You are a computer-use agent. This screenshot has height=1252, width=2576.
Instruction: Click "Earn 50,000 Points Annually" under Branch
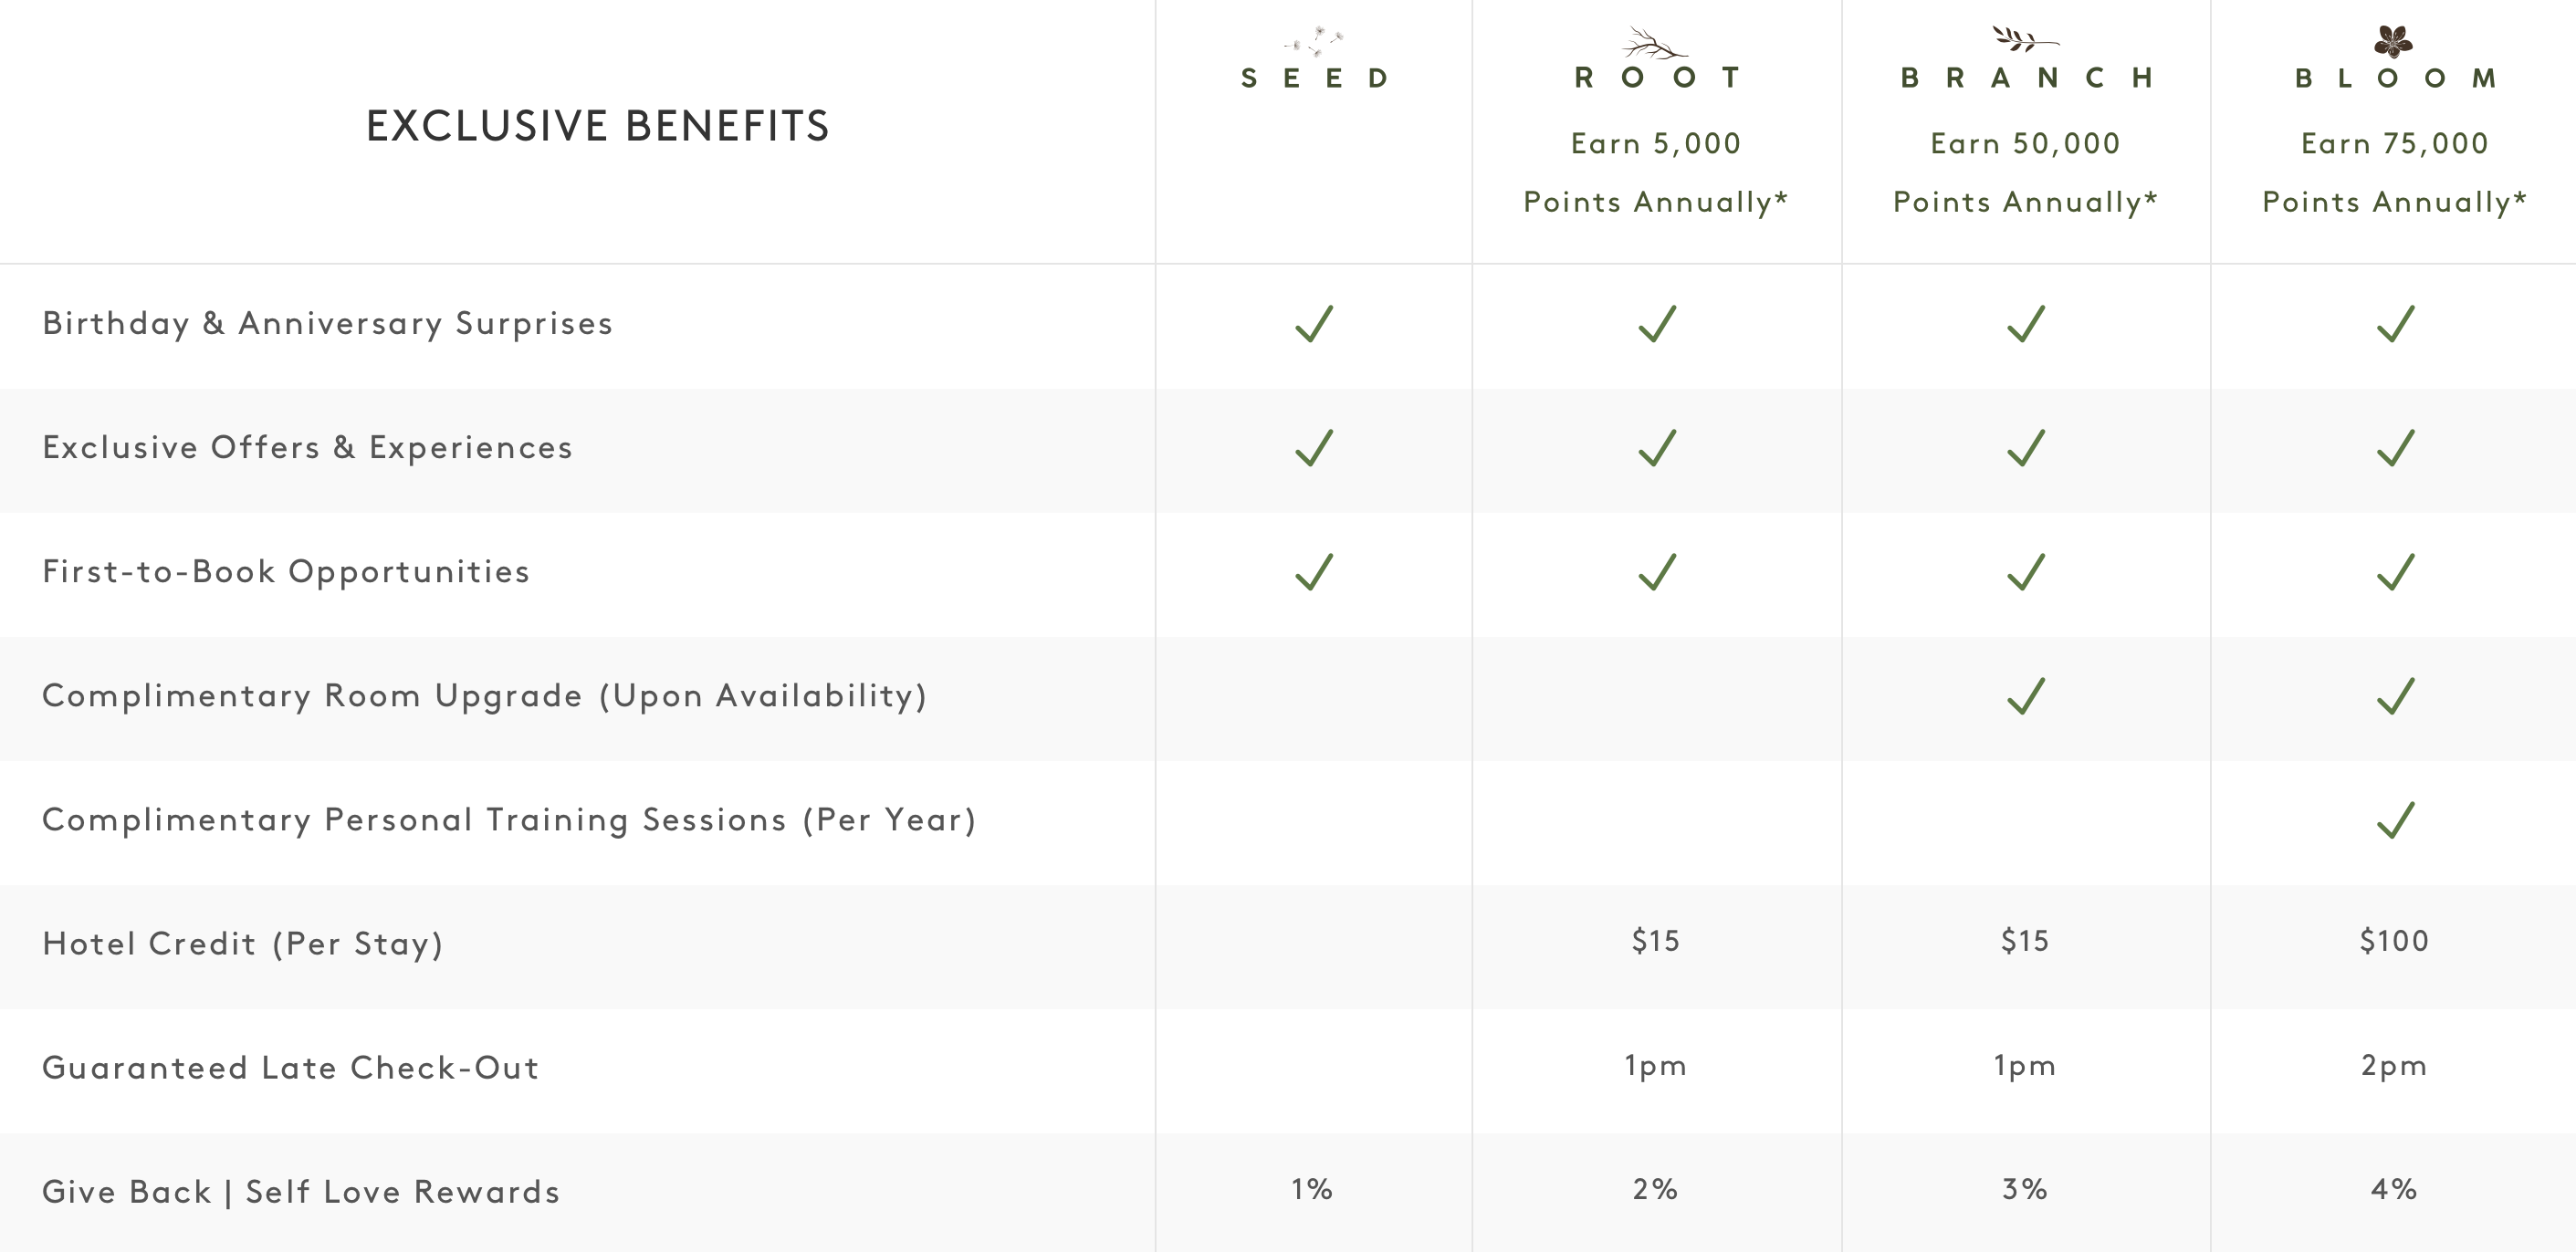pos(2025,172)
